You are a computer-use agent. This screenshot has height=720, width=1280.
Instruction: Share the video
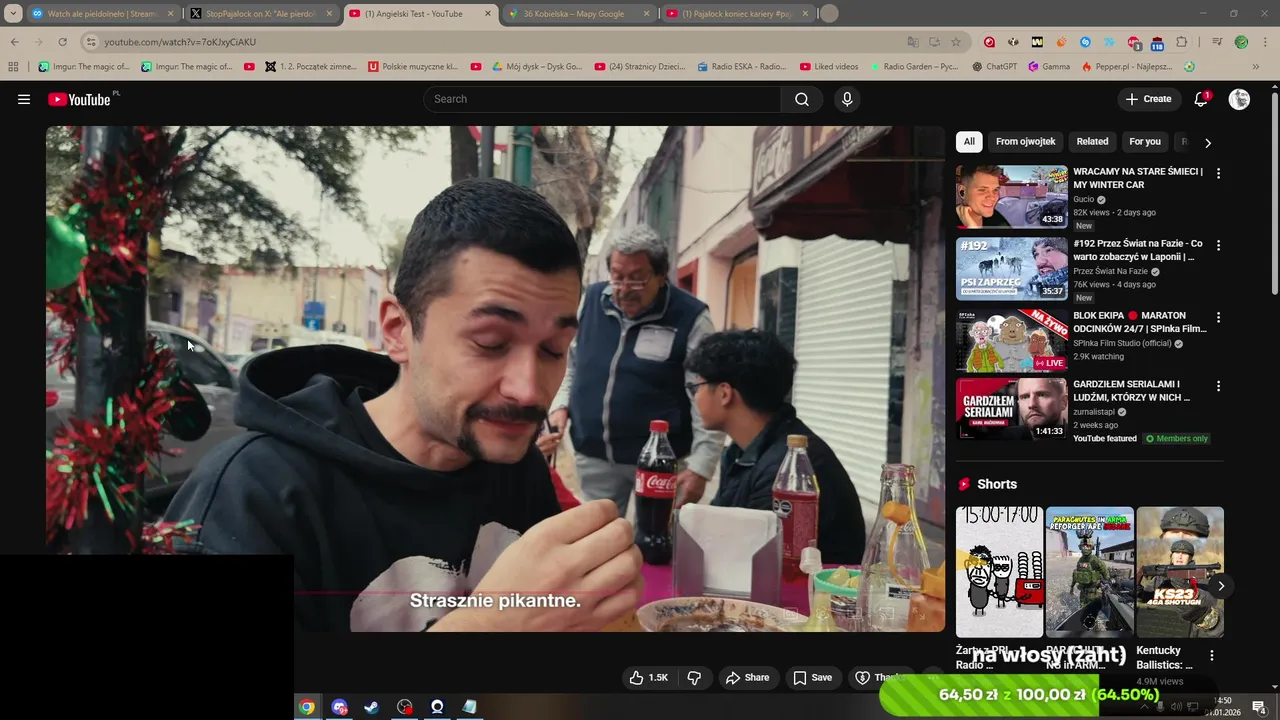[747, 678]
